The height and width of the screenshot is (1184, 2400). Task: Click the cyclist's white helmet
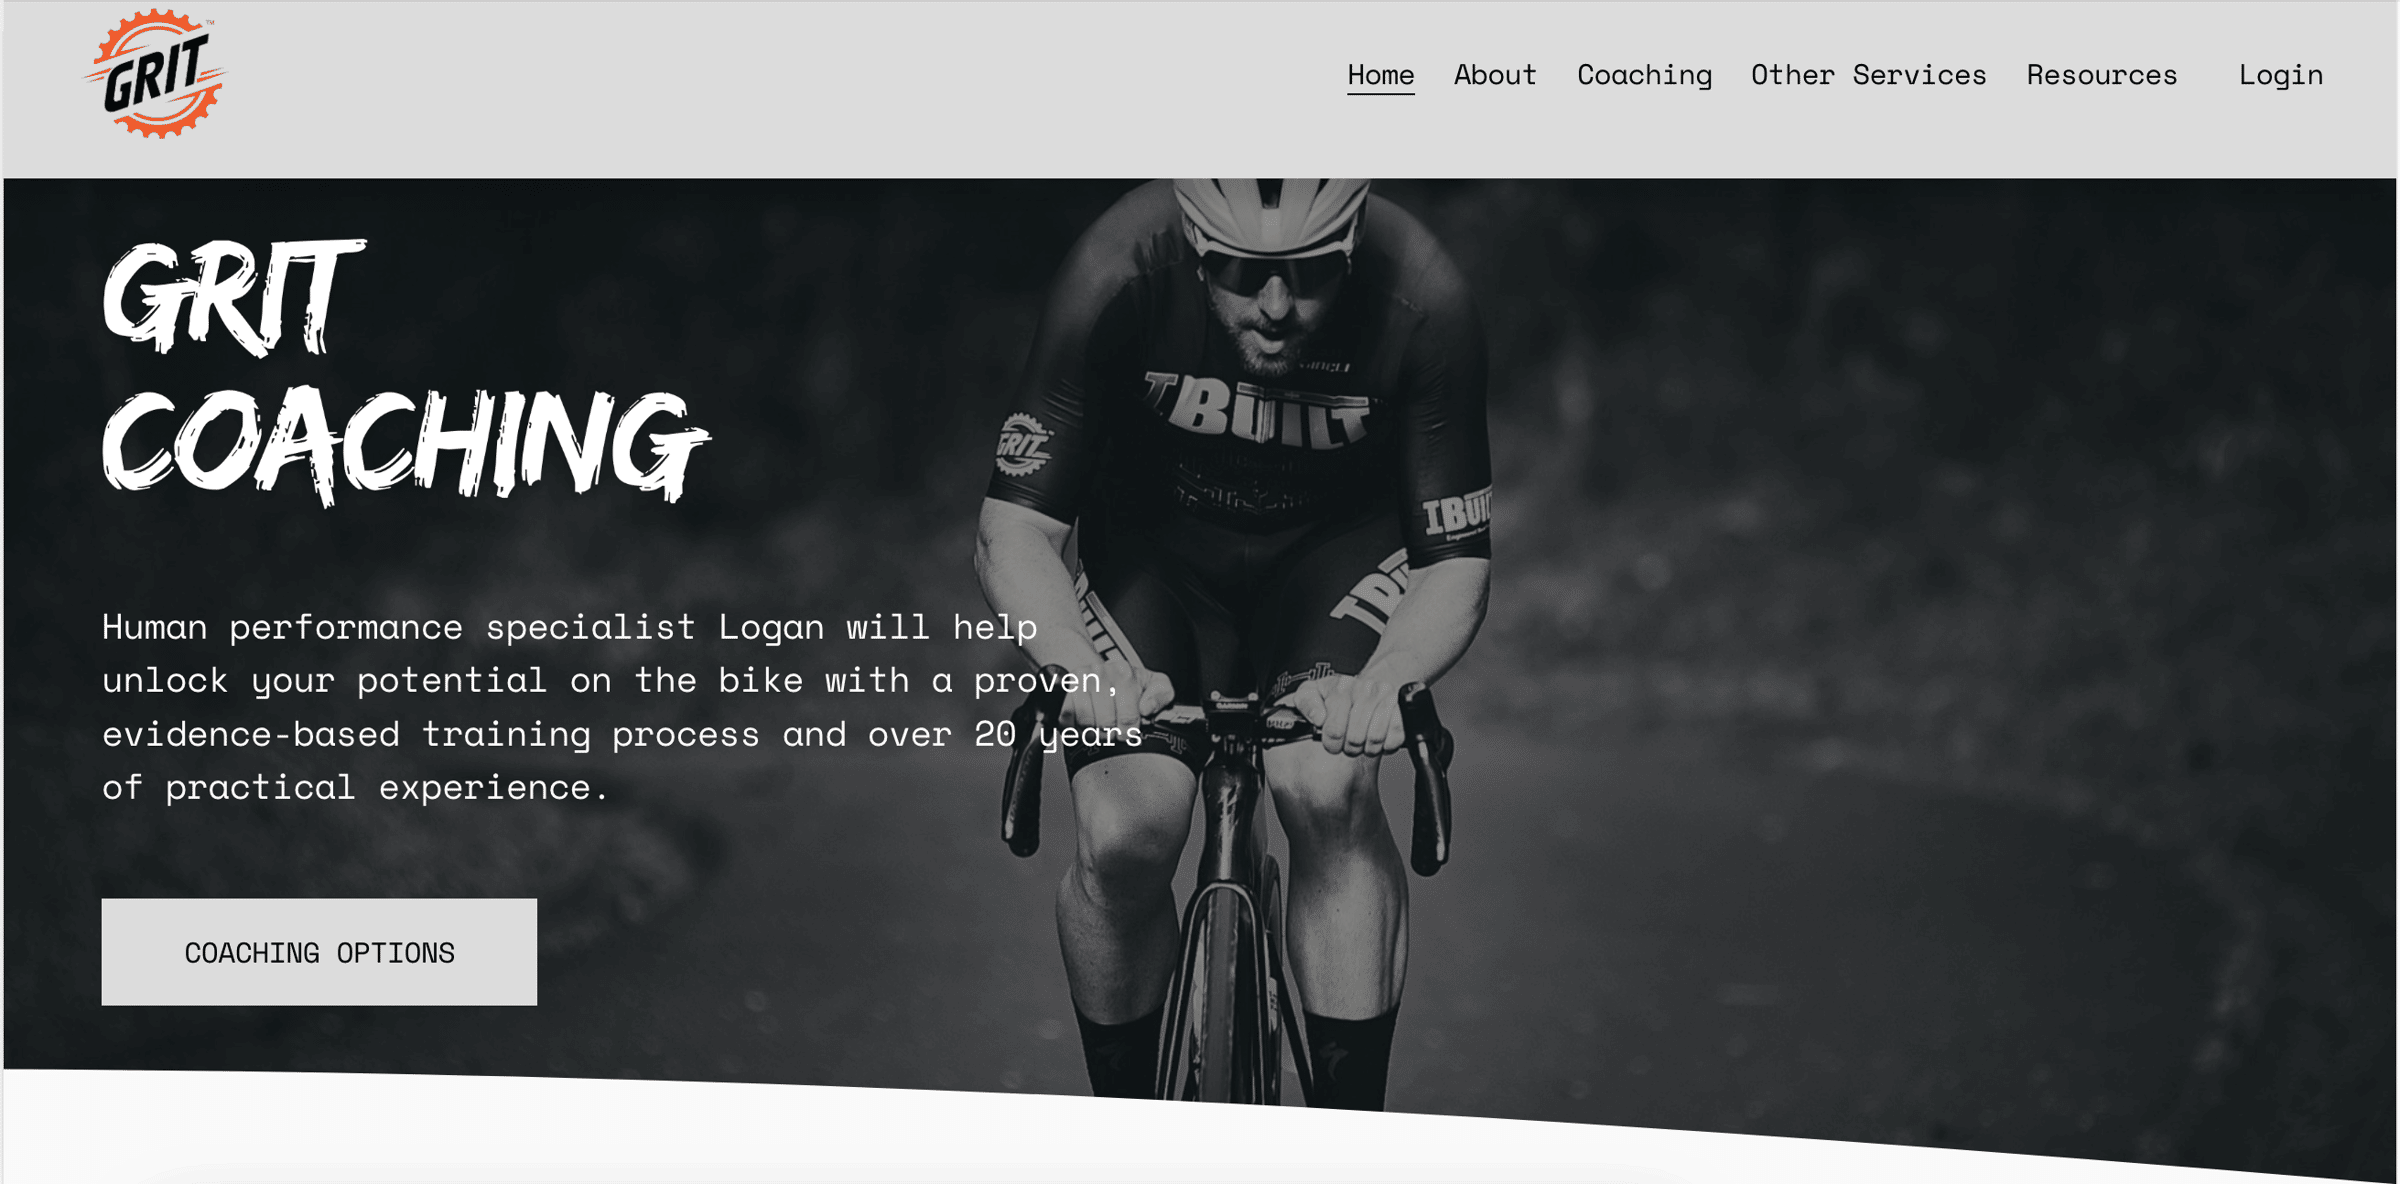1270,215
